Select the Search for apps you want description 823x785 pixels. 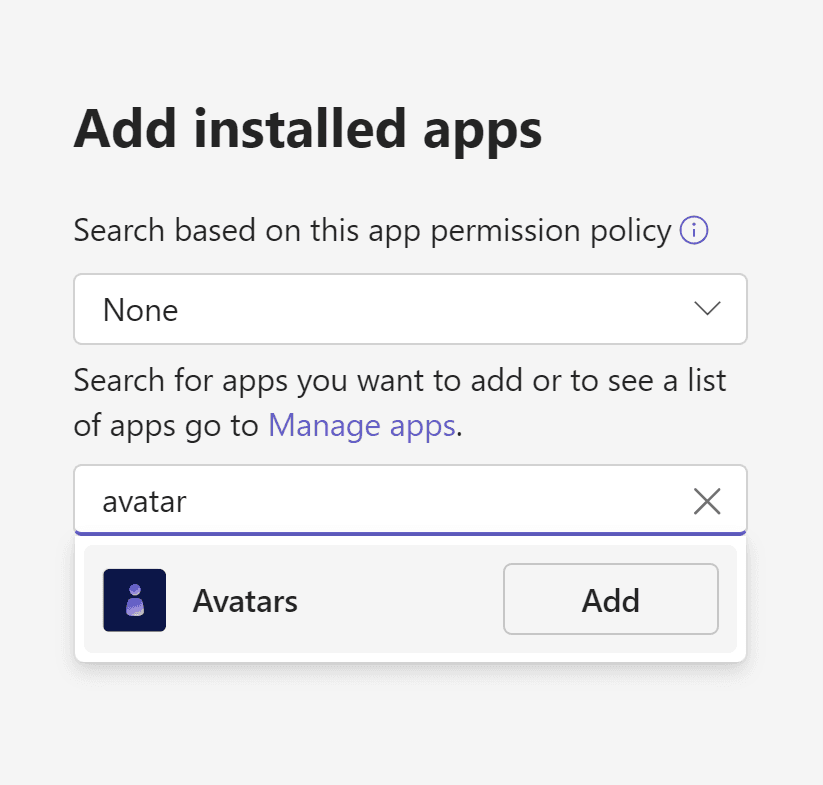[399, 402]
